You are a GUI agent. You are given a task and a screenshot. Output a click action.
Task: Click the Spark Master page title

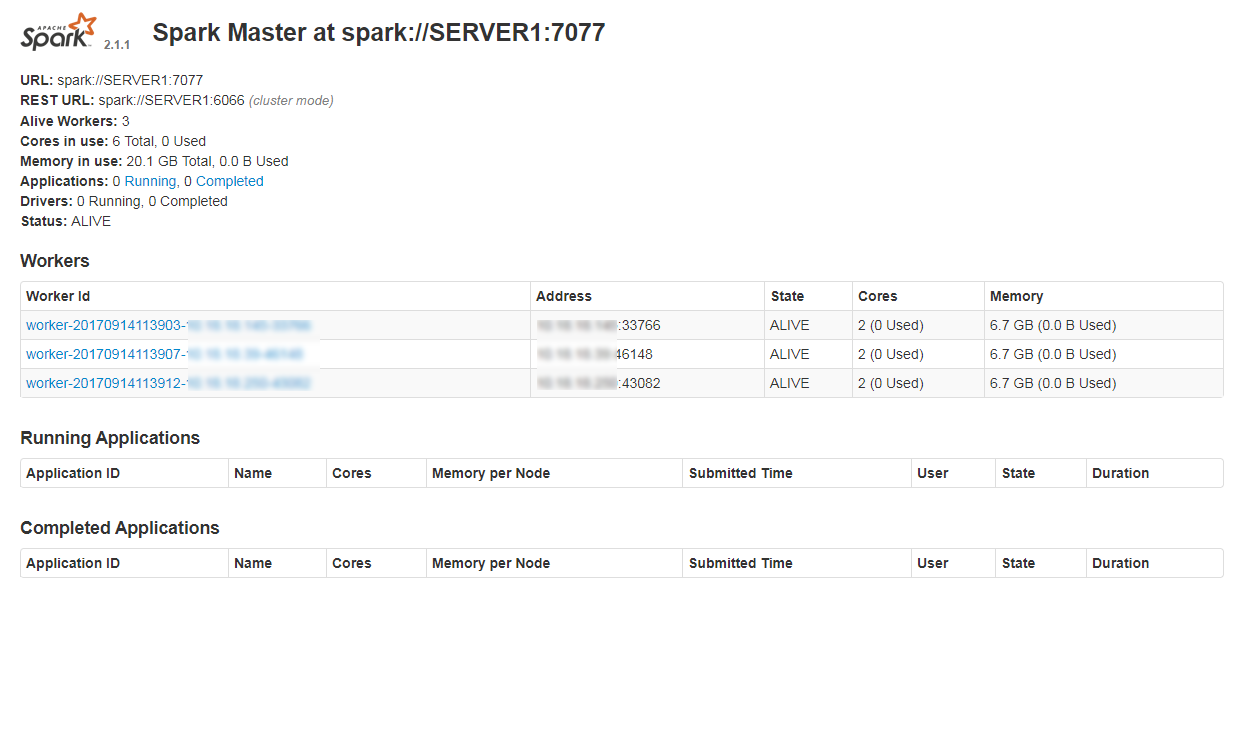[379, 32]
